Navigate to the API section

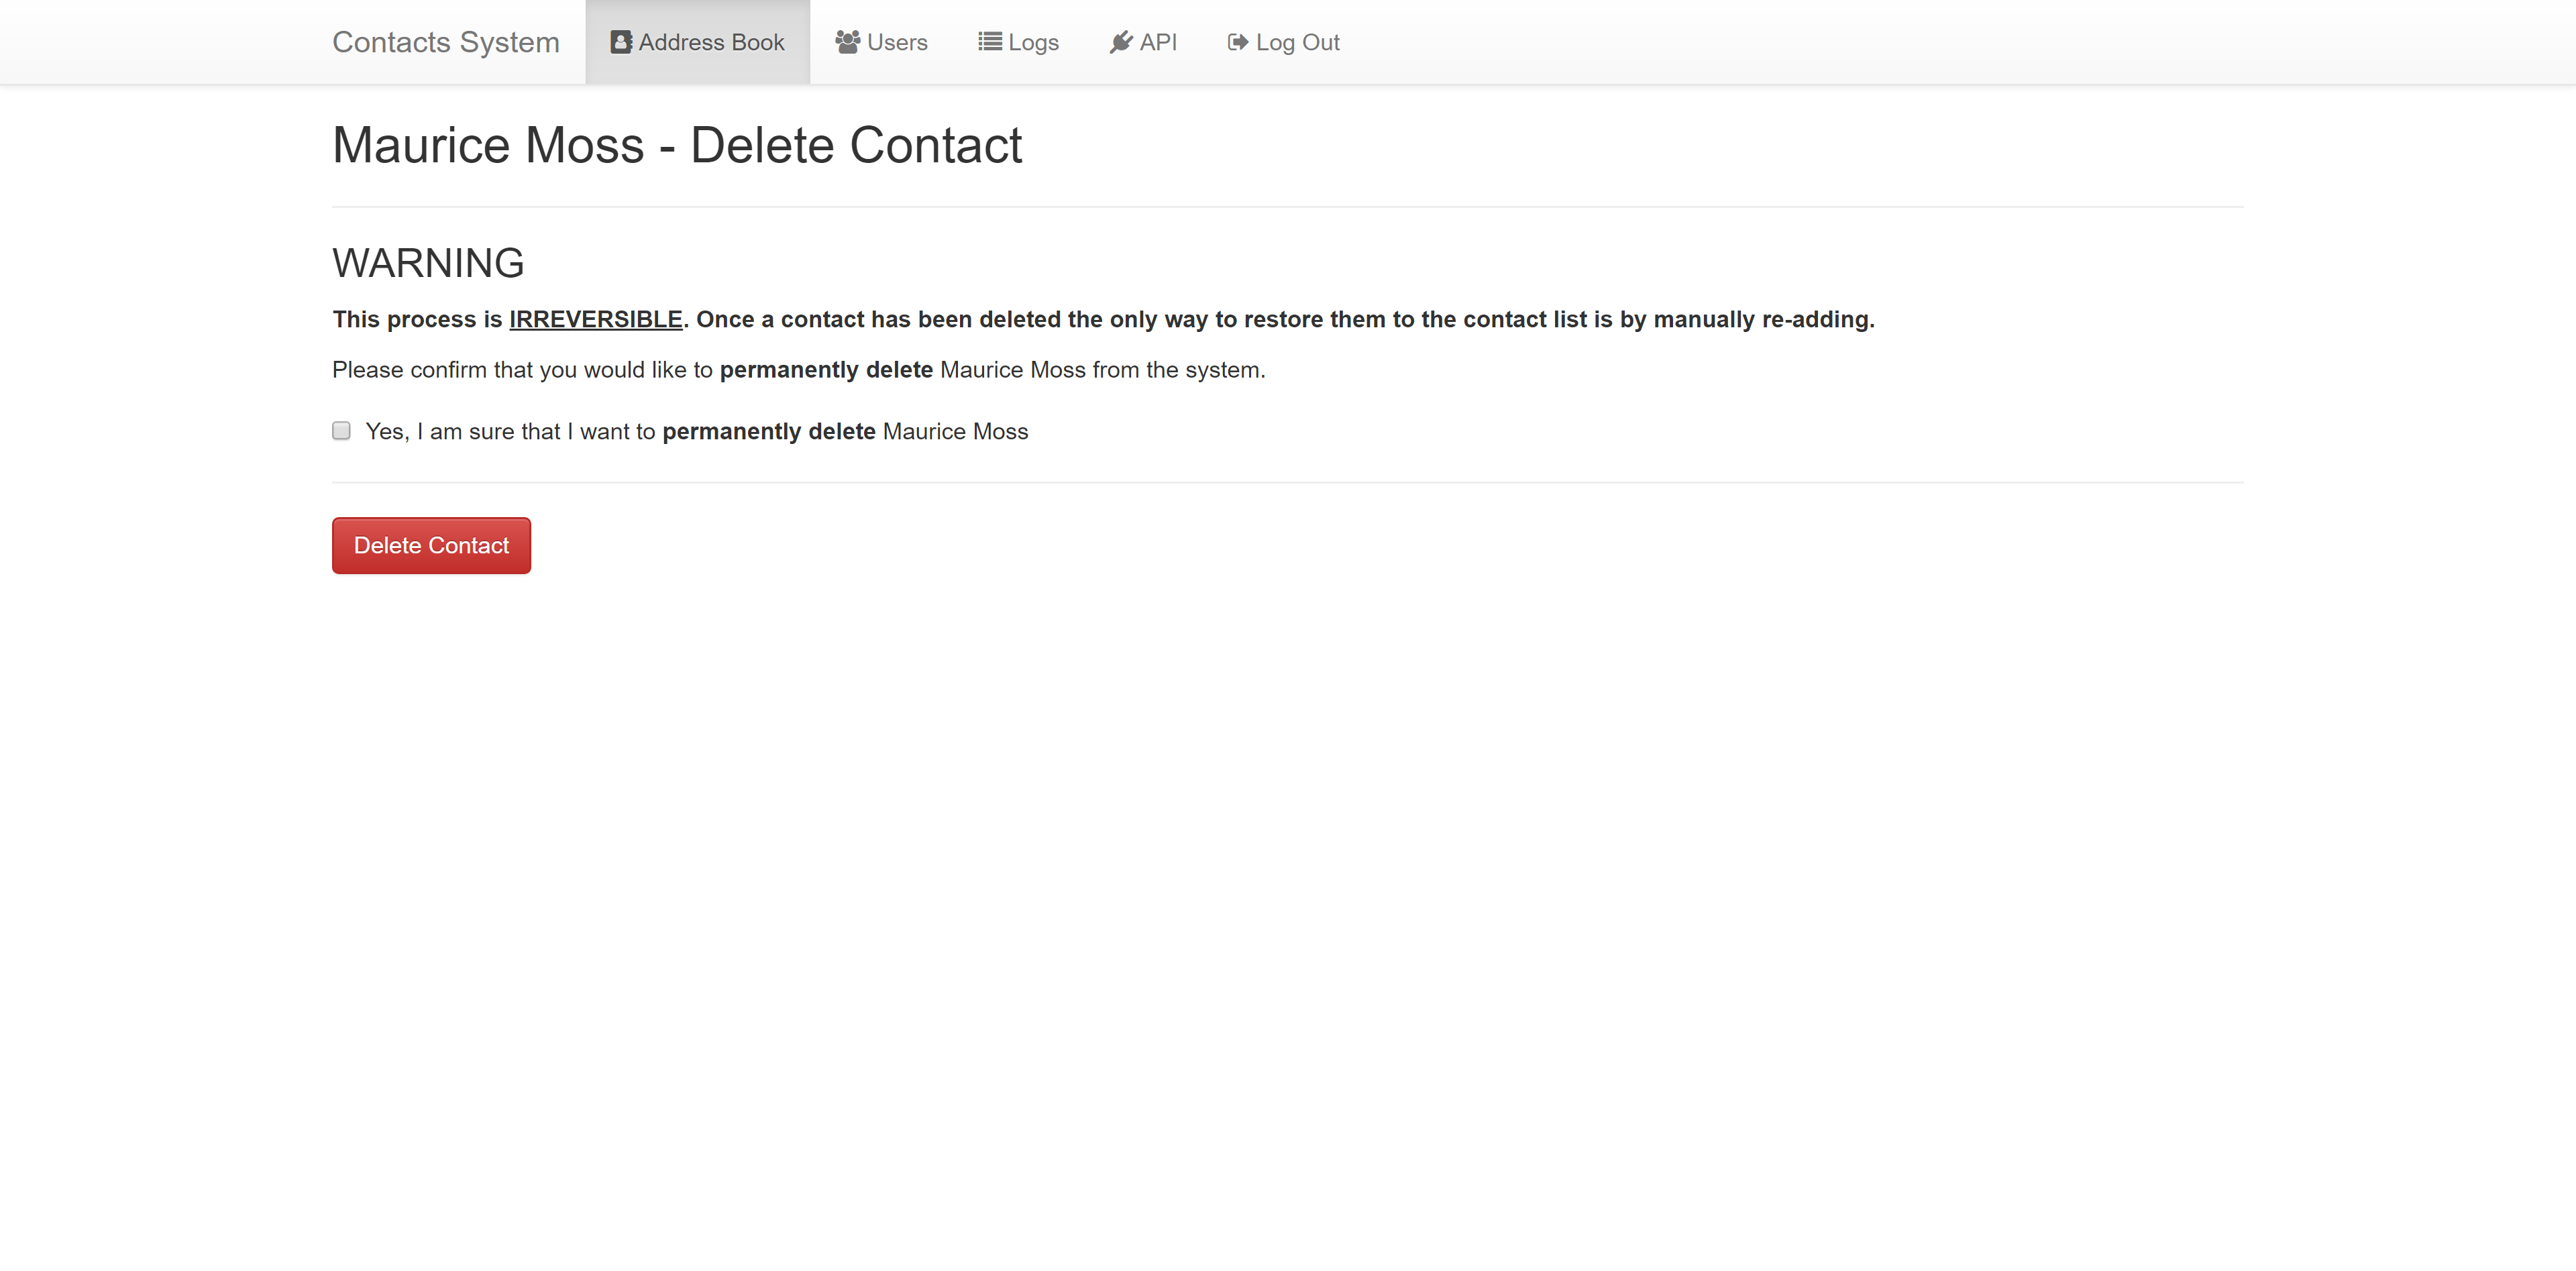(1143, 42)
